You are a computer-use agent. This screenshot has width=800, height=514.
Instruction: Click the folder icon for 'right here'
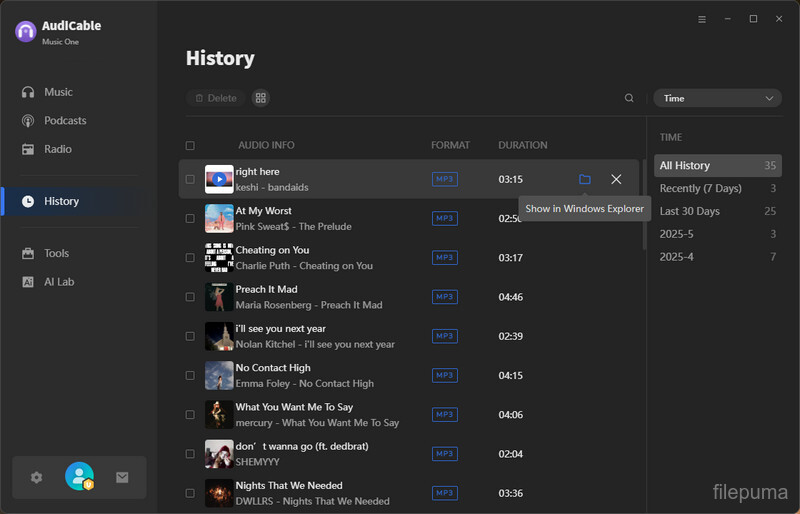click(585, 179)
